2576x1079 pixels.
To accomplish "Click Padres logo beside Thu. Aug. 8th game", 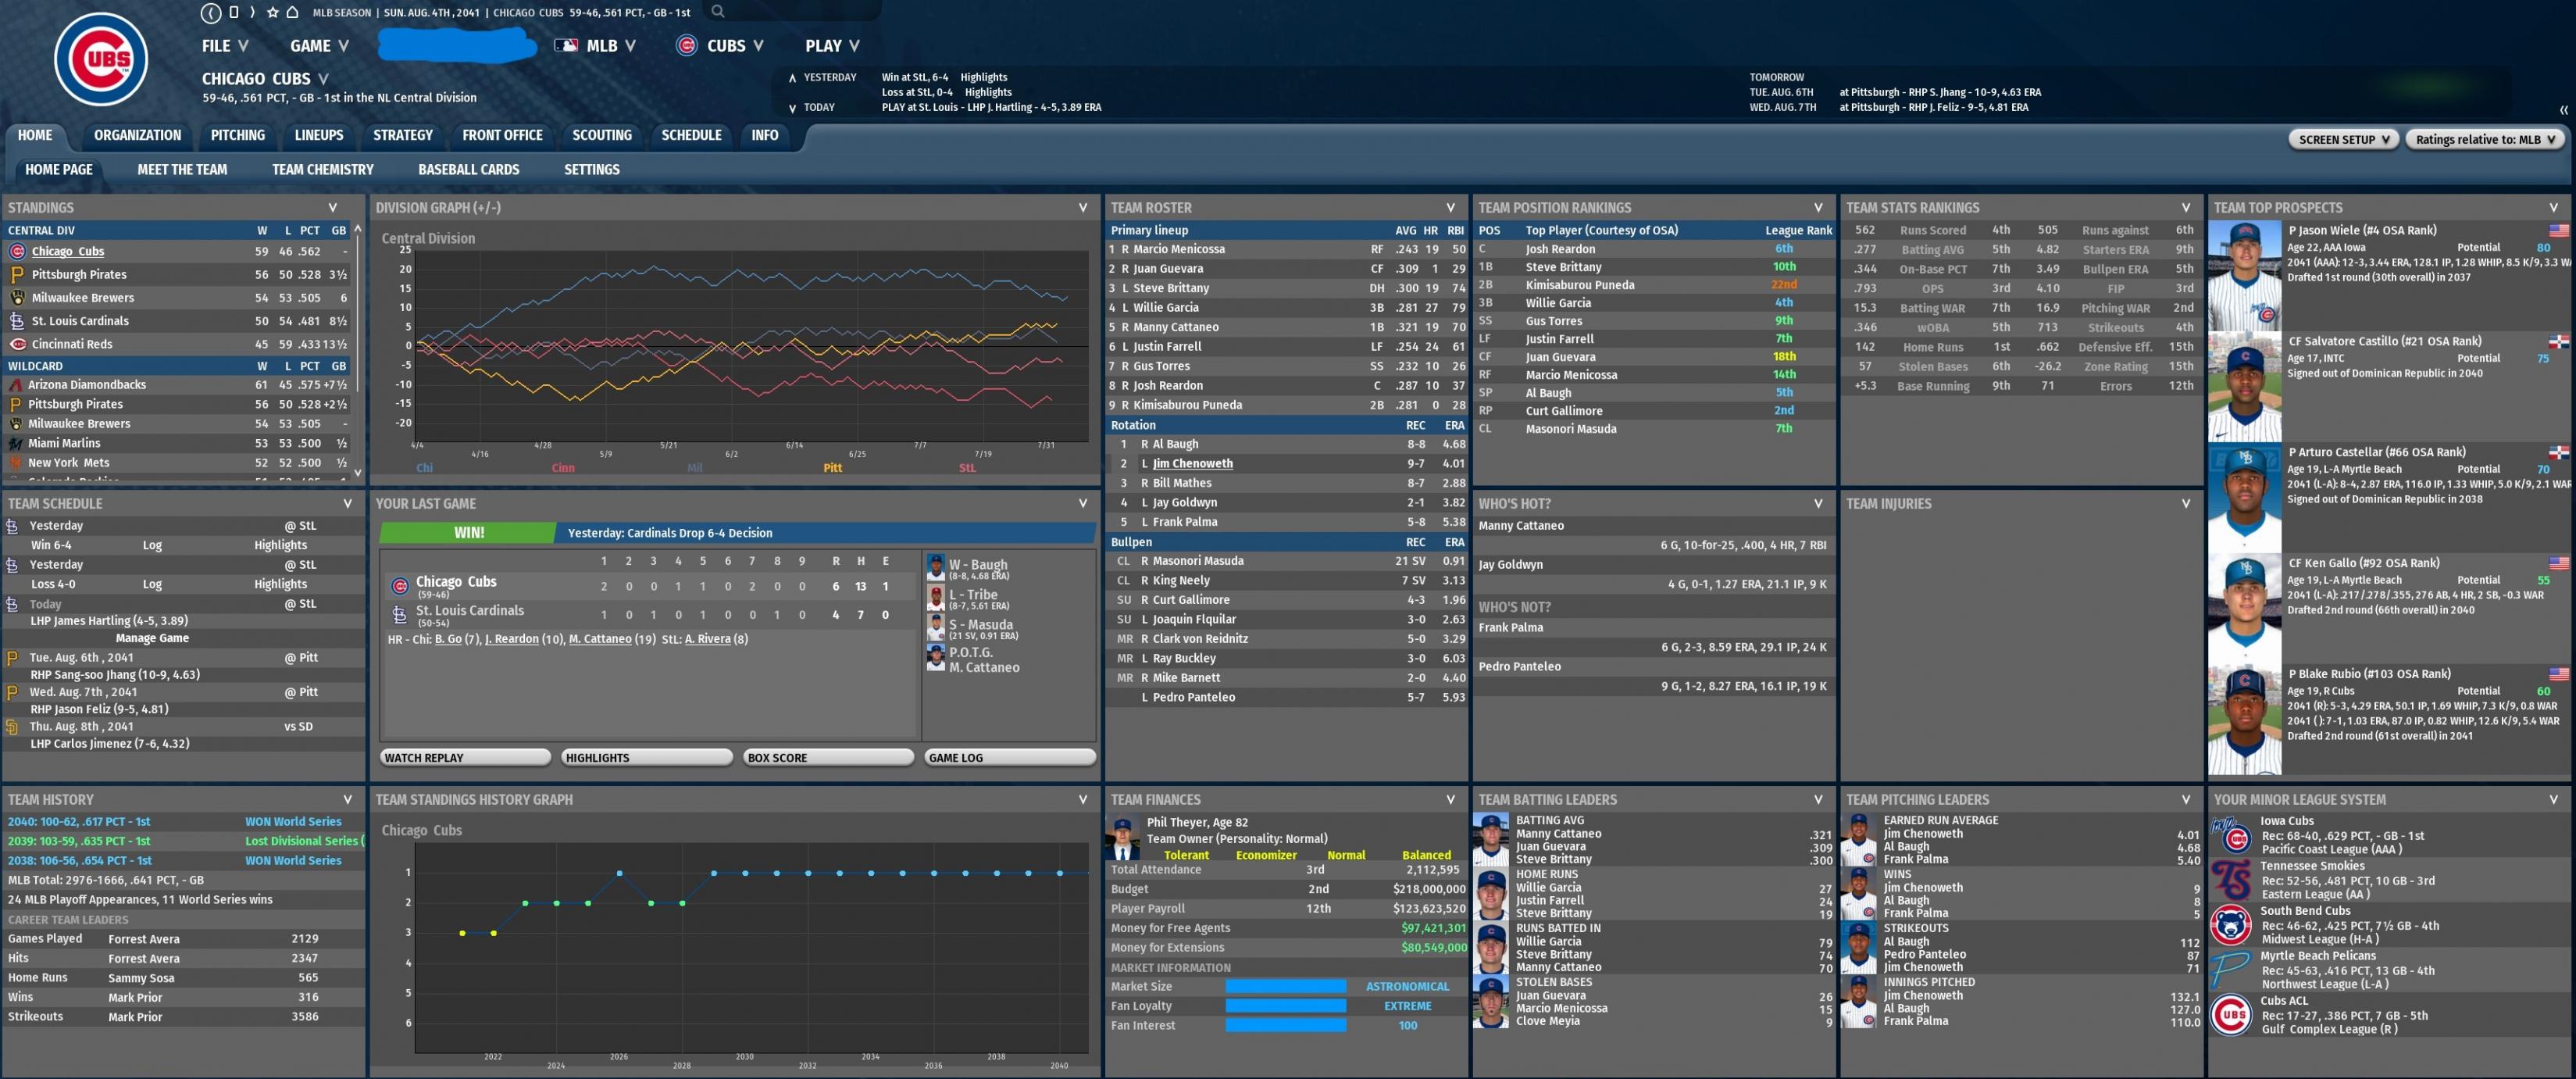I will click(x=12, y=727).
